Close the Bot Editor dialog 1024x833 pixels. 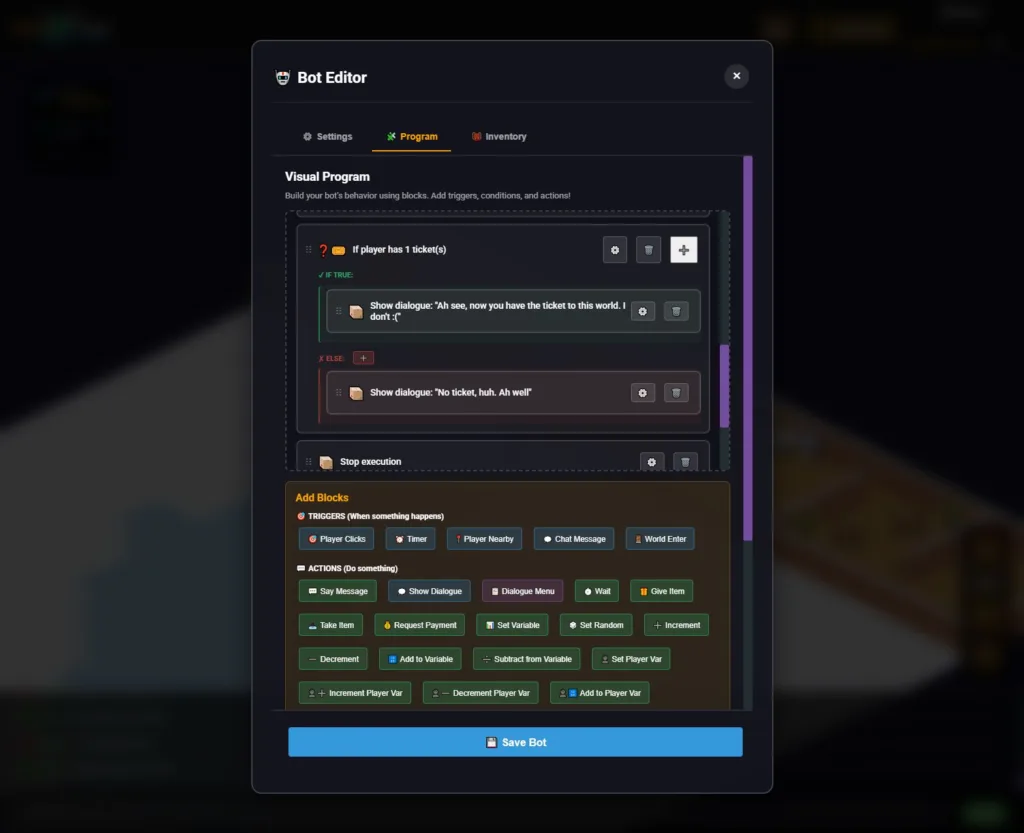[x=736, y=76]
